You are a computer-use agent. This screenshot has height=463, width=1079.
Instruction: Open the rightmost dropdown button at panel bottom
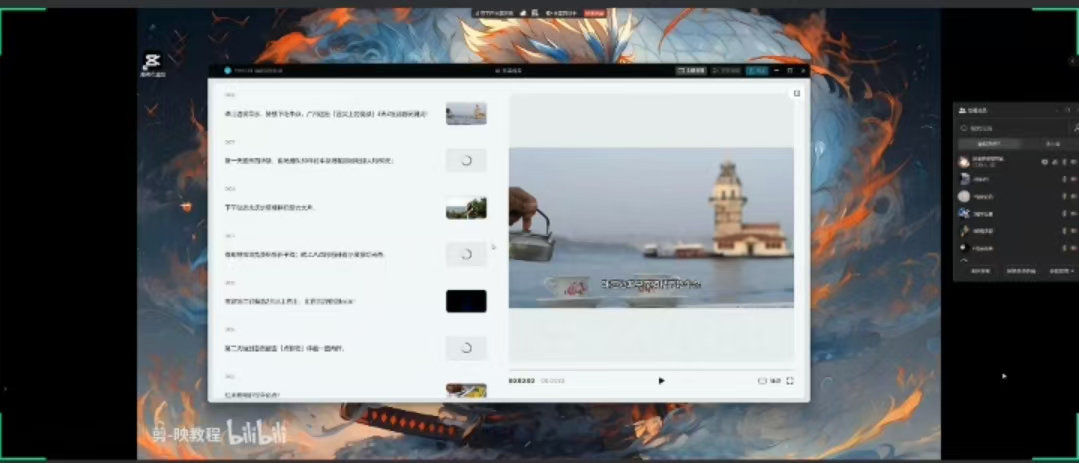[x=1059, y=271]
